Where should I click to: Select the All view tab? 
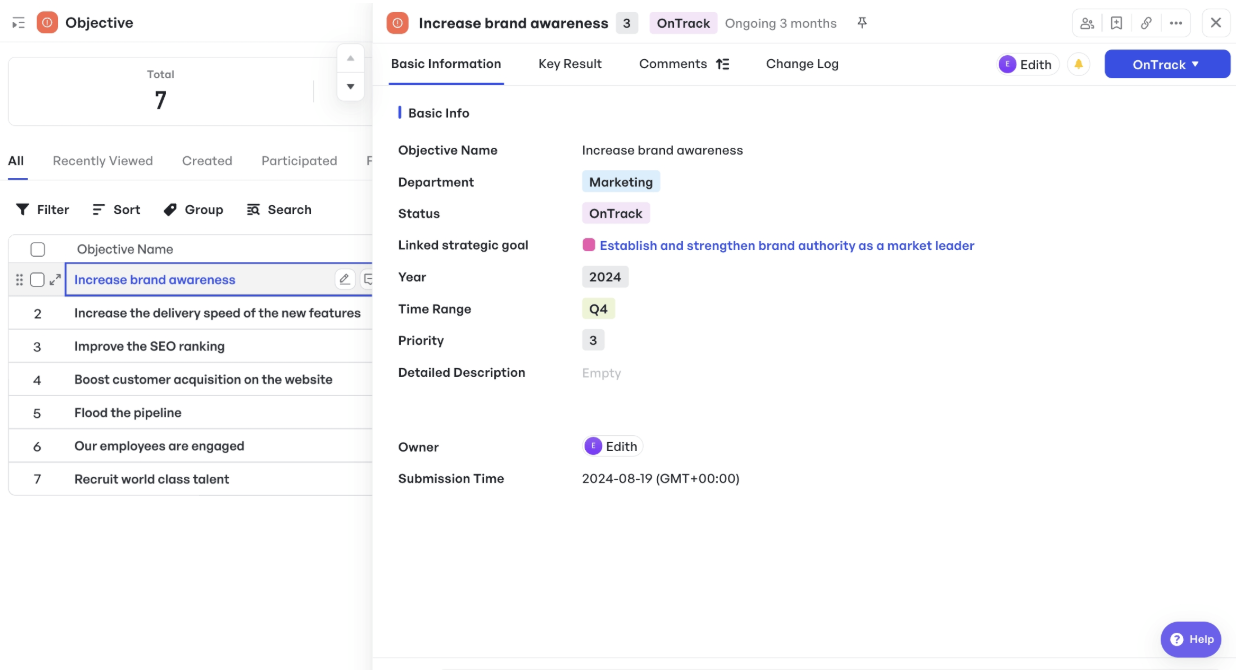(x=16, y=161)
